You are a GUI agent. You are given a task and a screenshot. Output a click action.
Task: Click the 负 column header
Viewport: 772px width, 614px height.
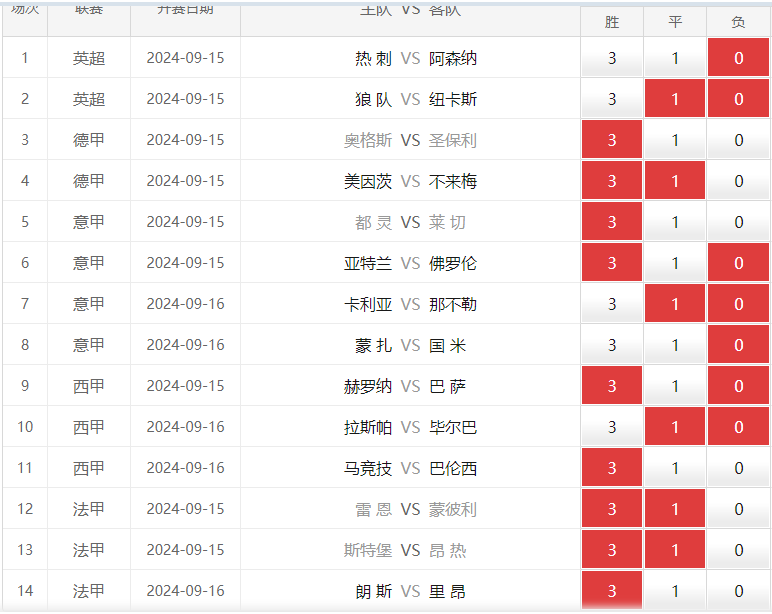pyautogui.click(x=738, y=22)
